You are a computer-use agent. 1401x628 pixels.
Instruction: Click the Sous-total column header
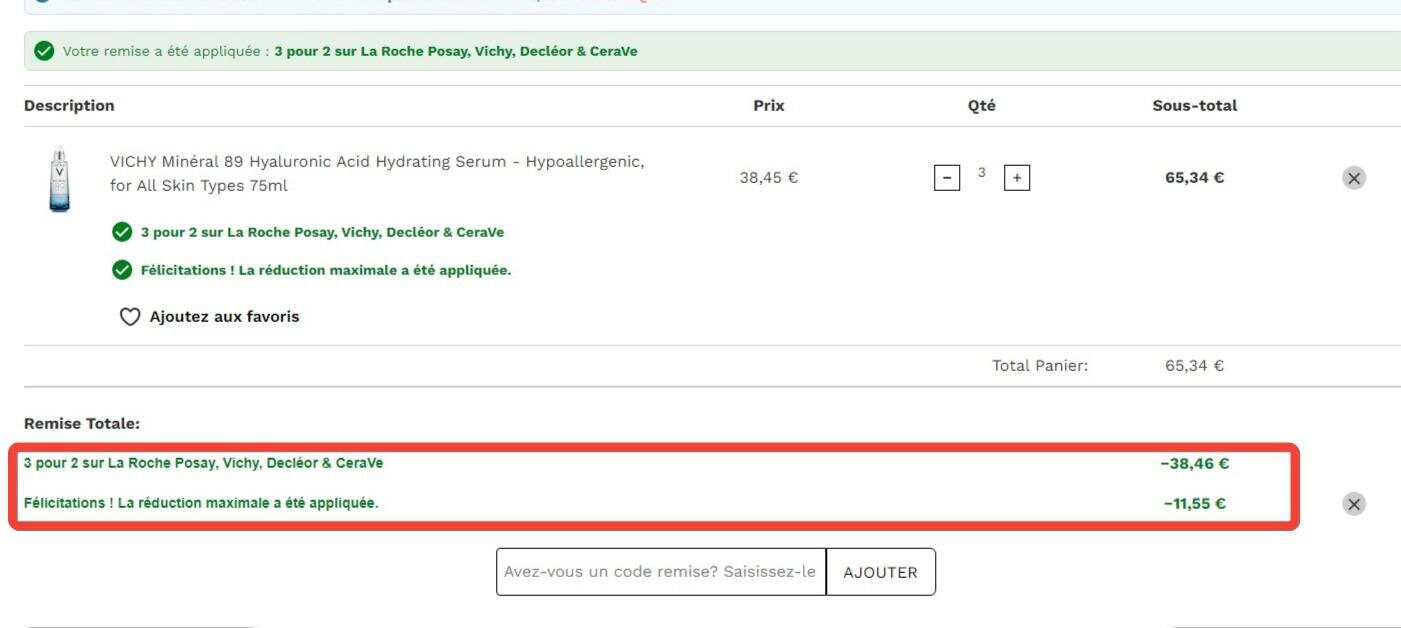tap(1195, 105)
